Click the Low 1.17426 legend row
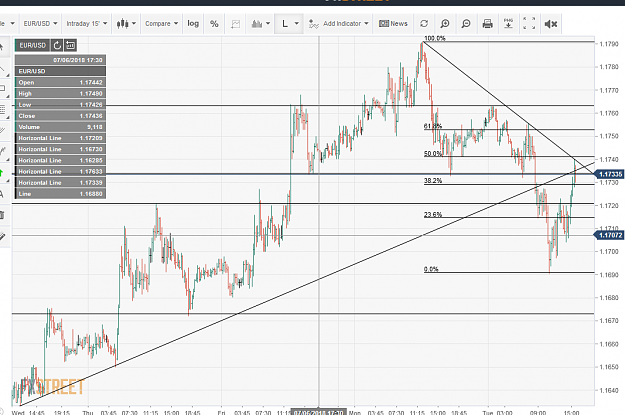 click(61, 105)
